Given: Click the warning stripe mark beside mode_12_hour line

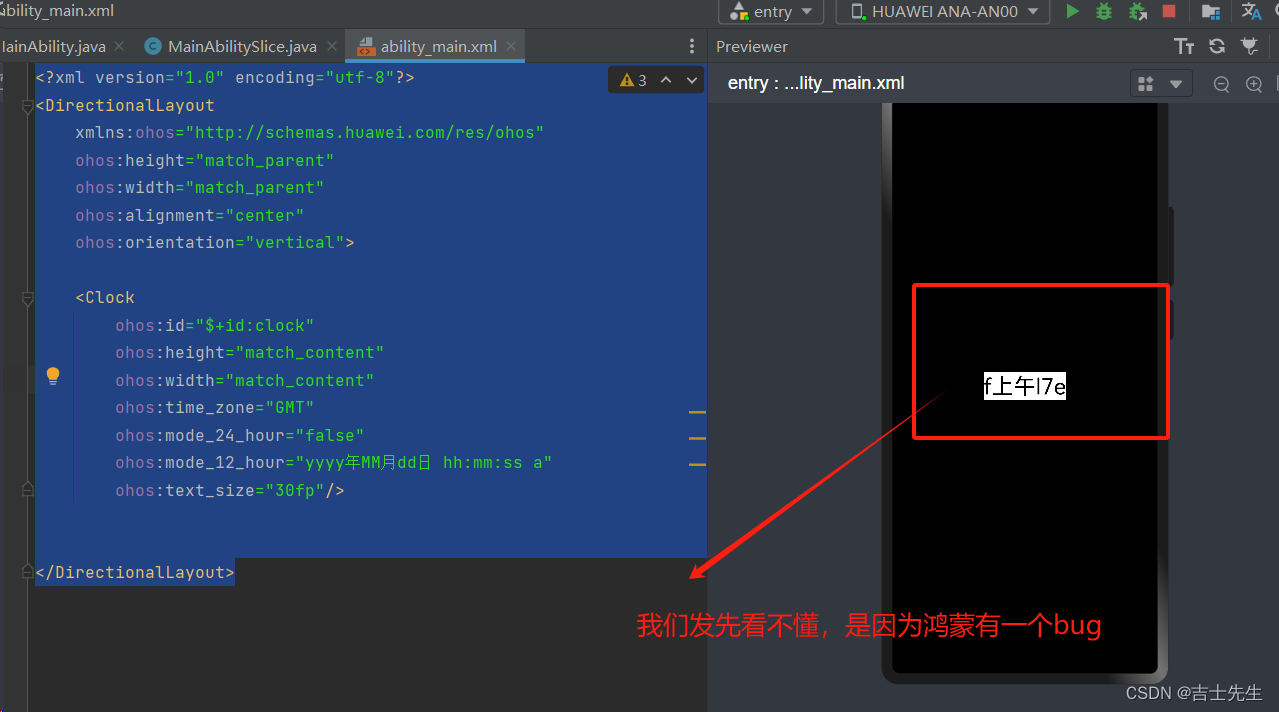Looking at the screenshot, I should tap(697, 464).
